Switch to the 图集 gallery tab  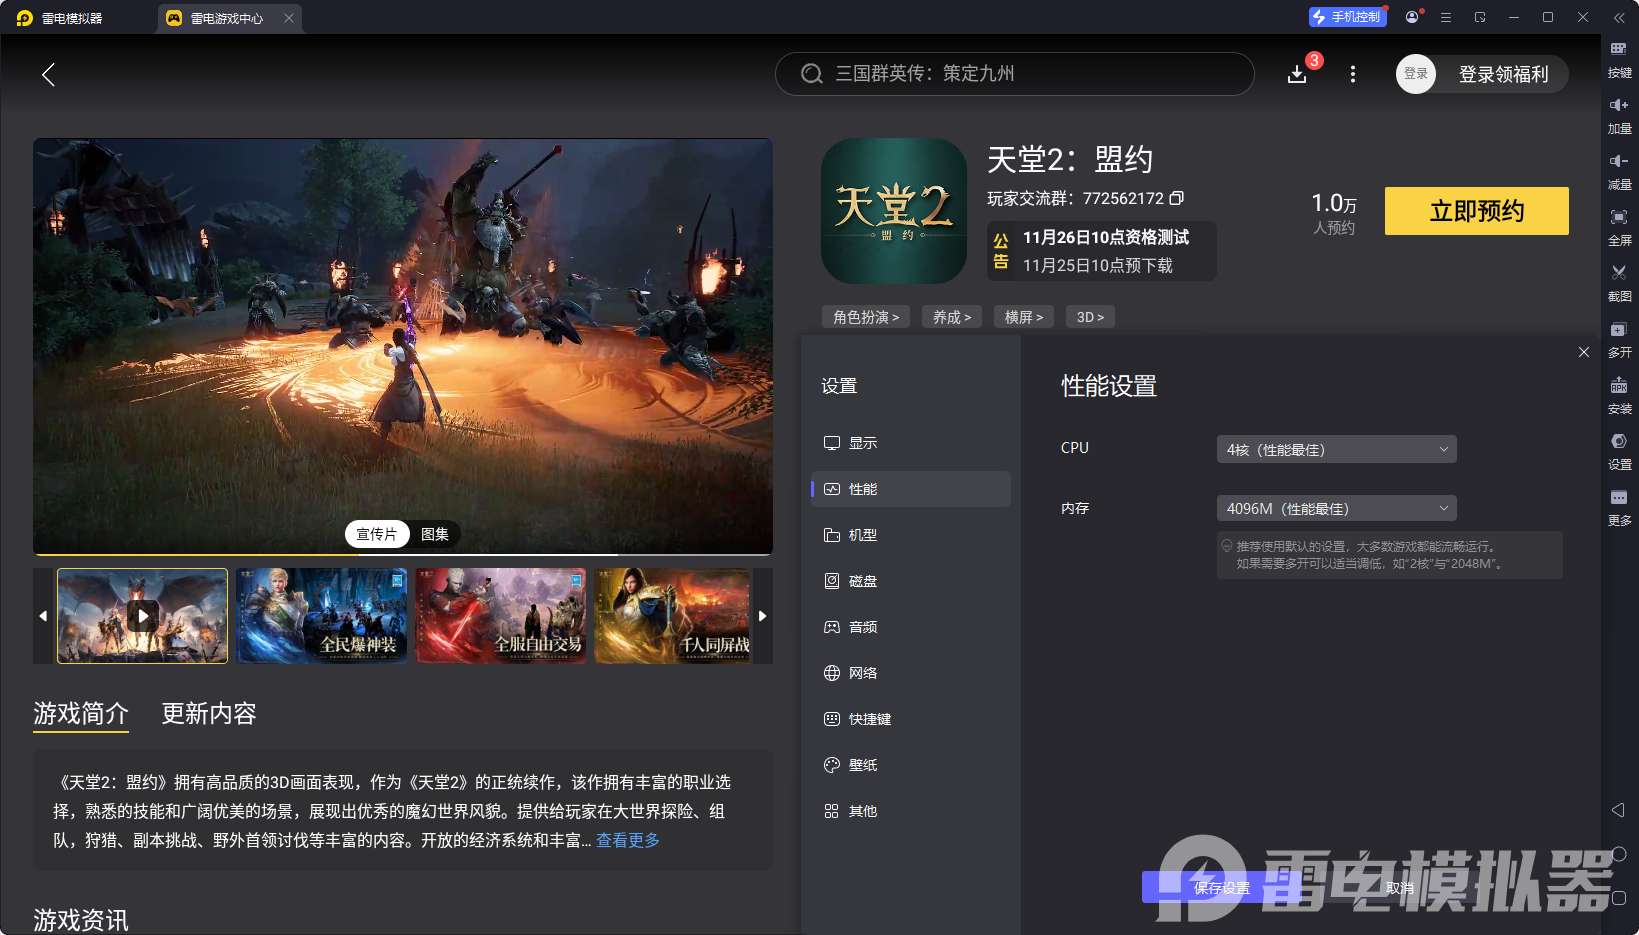(435, 533)
